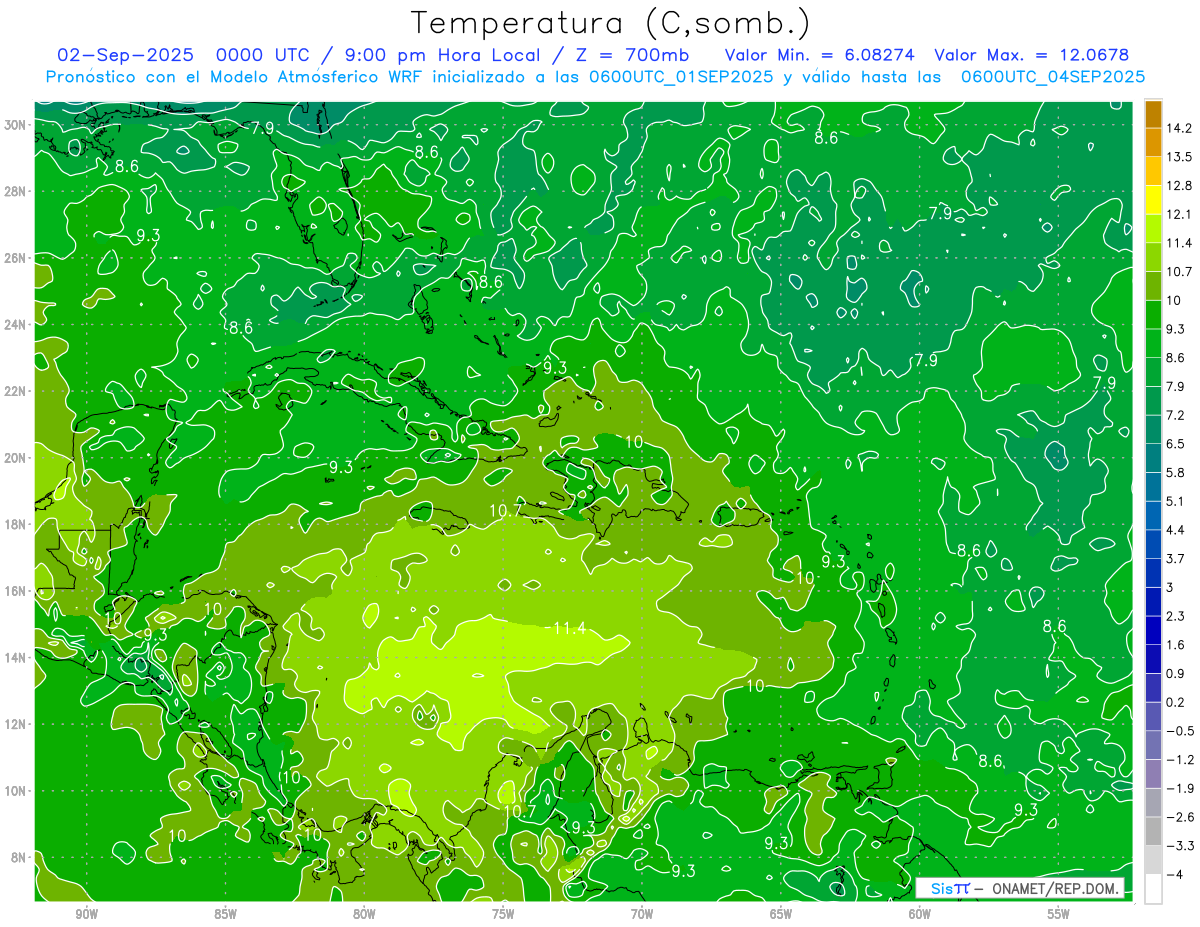
Task: Click the '90W' longitude axis label
Action: click(x=86, y=915)
